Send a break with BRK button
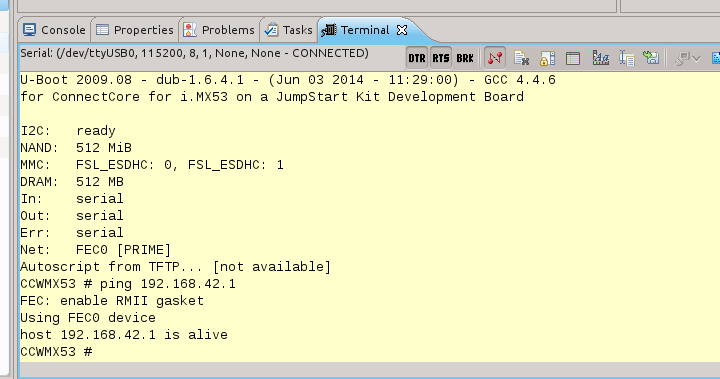The height and width of the screenshot is (379, 720). [465, 58]
